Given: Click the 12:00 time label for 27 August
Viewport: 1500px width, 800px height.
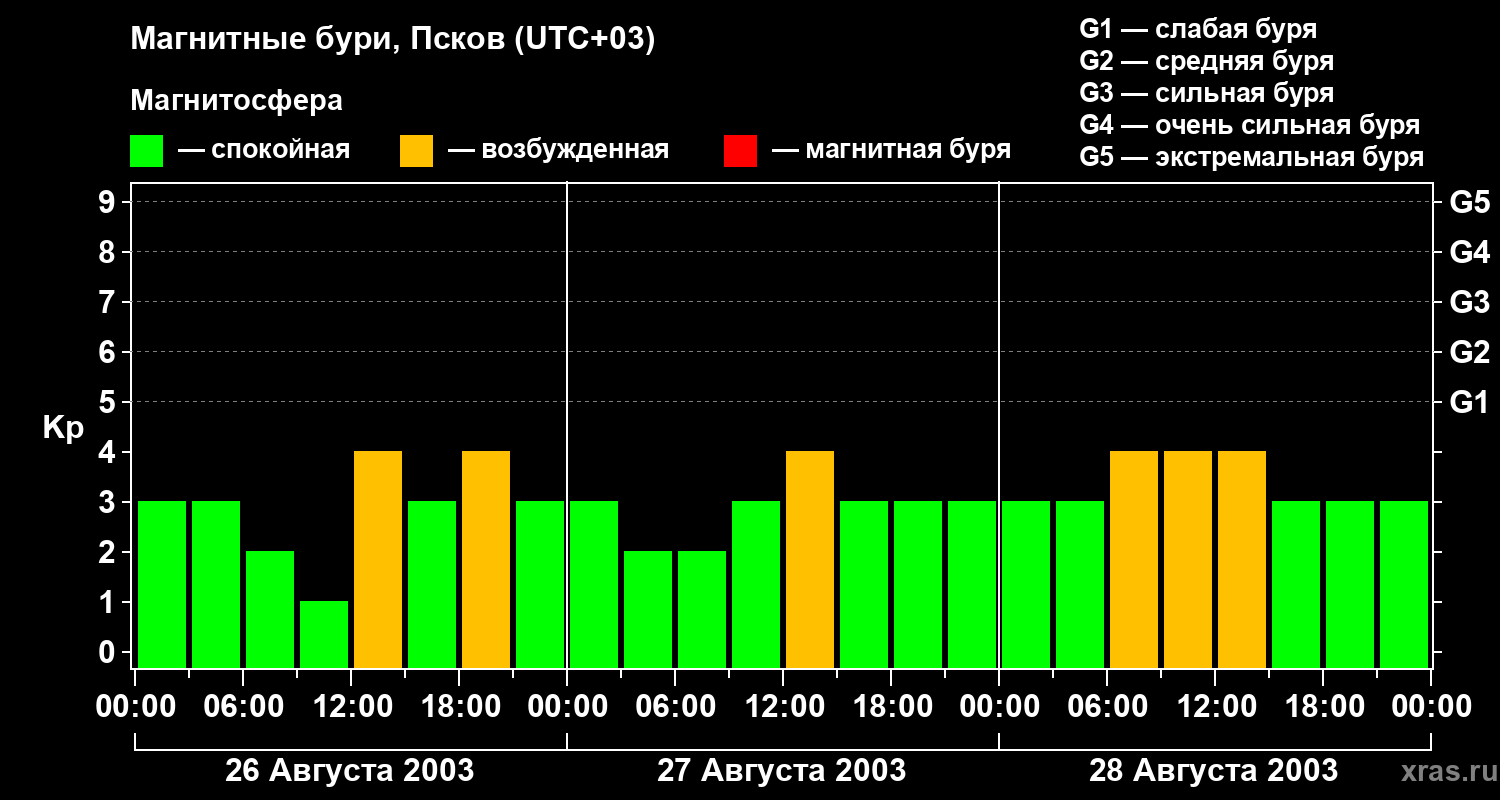Looking at the screenshot, I should (x=783, y=707).
